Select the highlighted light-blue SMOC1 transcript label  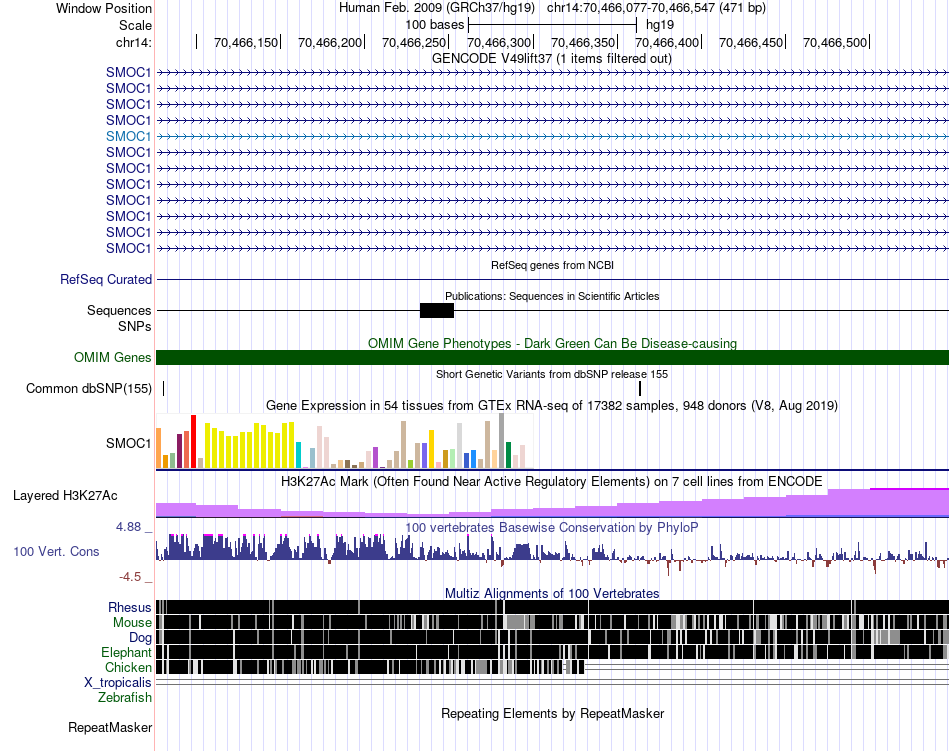128,136
